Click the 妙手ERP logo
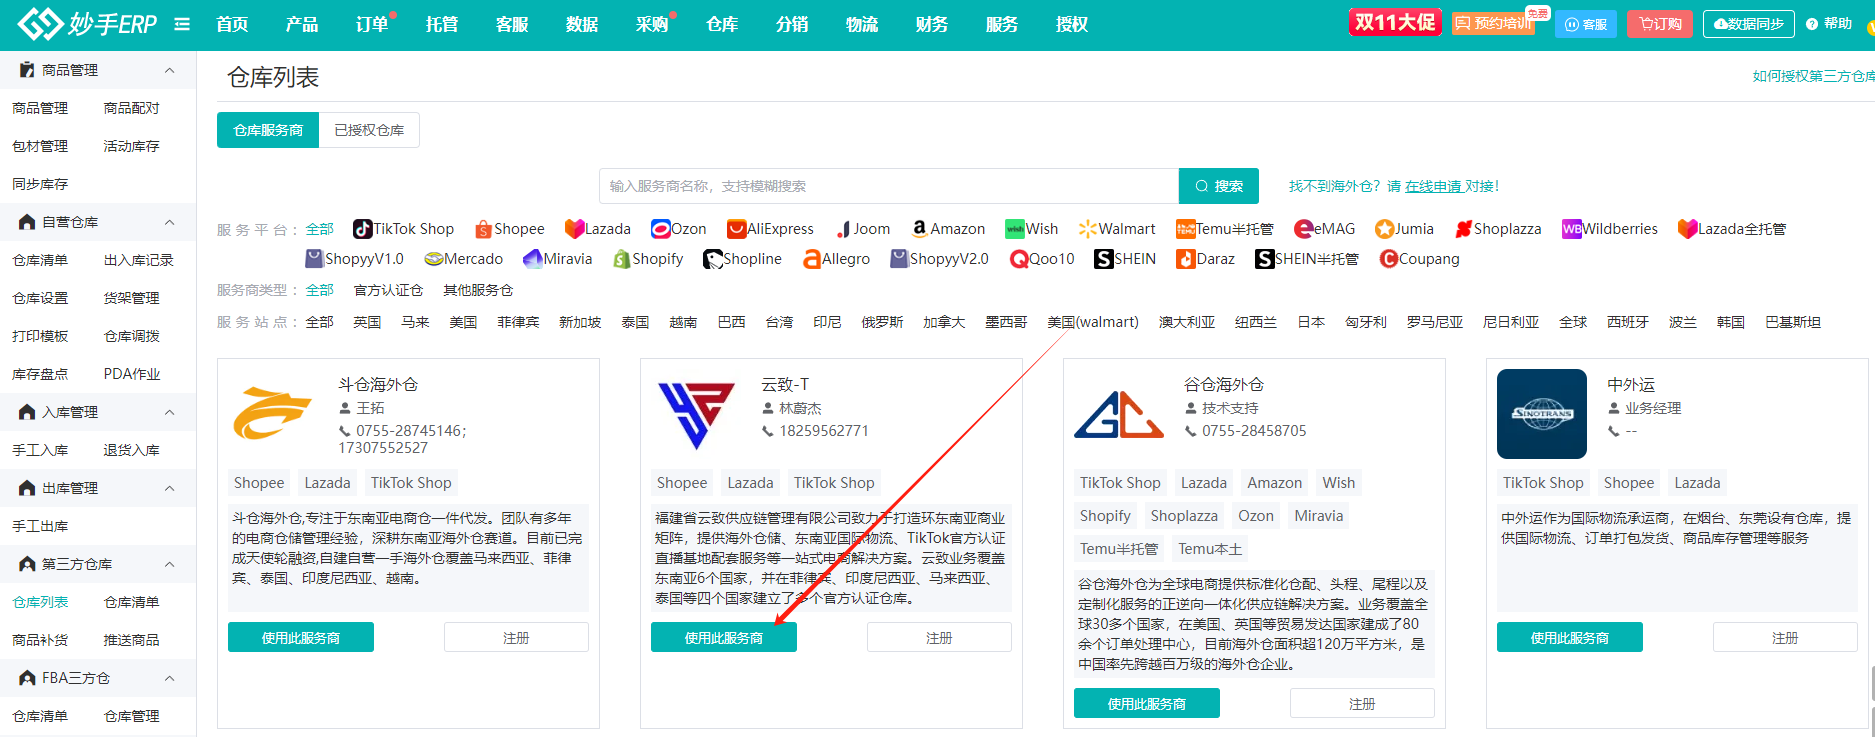 point(87,24)
